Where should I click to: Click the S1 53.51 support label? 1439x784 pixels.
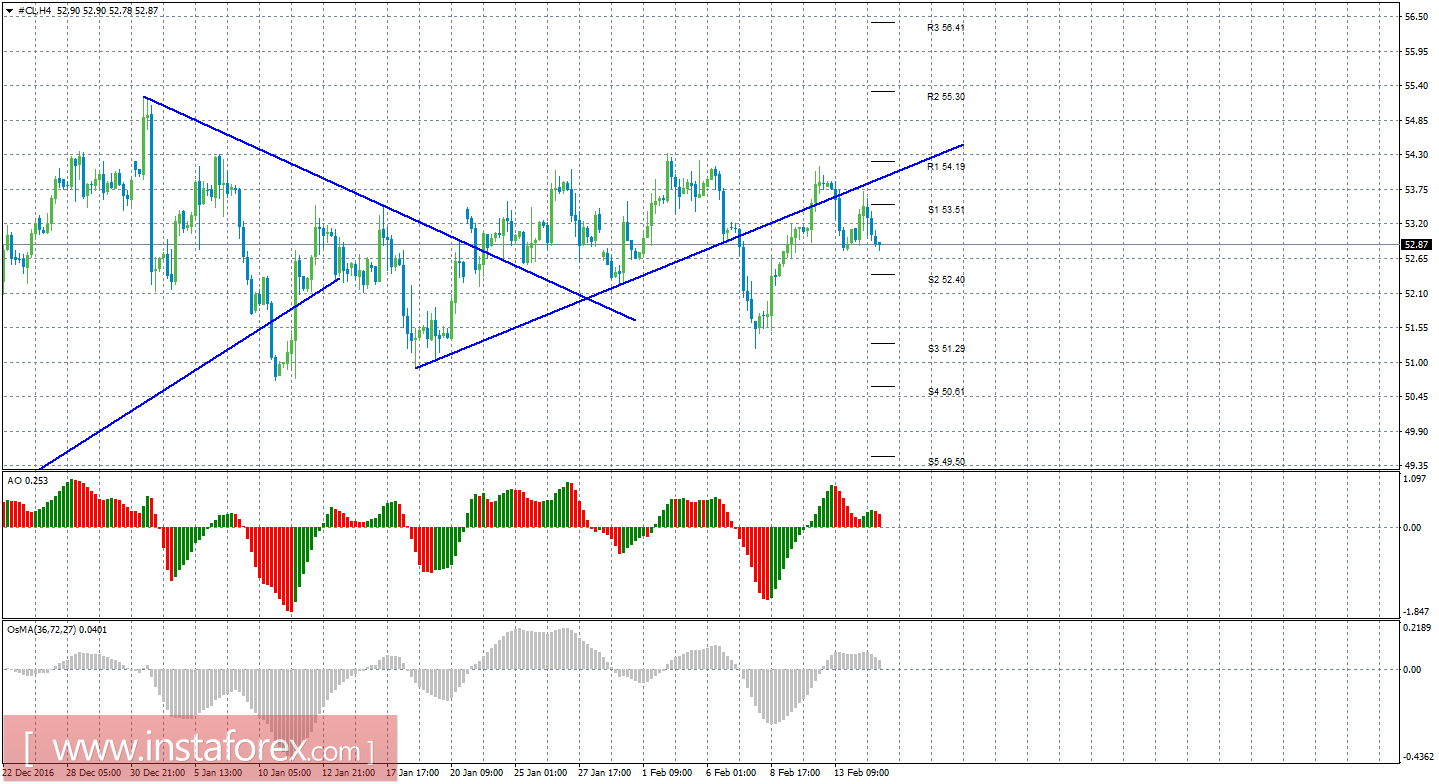(946, 210)
